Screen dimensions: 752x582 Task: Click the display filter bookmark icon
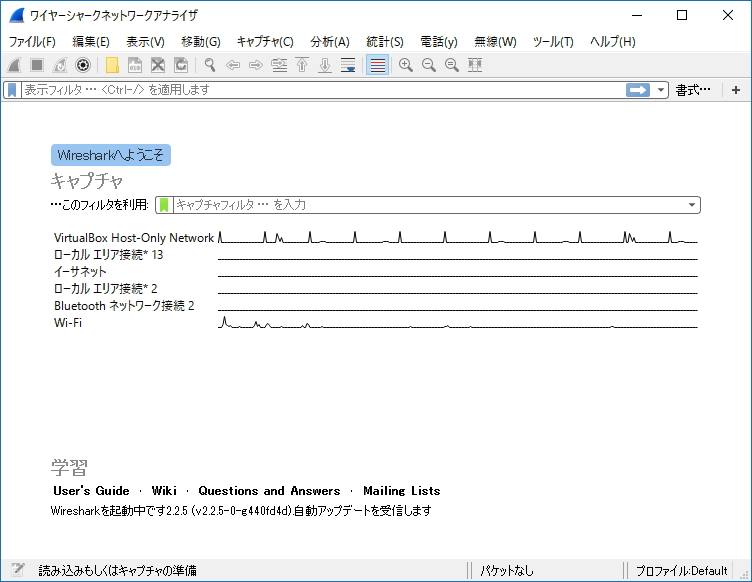click(x=12, y=90)
